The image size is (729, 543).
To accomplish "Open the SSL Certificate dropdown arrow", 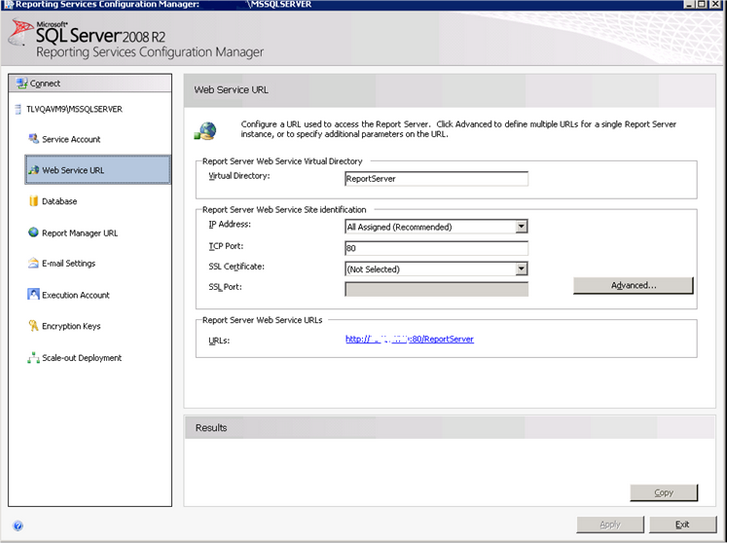I will [522, 269].
